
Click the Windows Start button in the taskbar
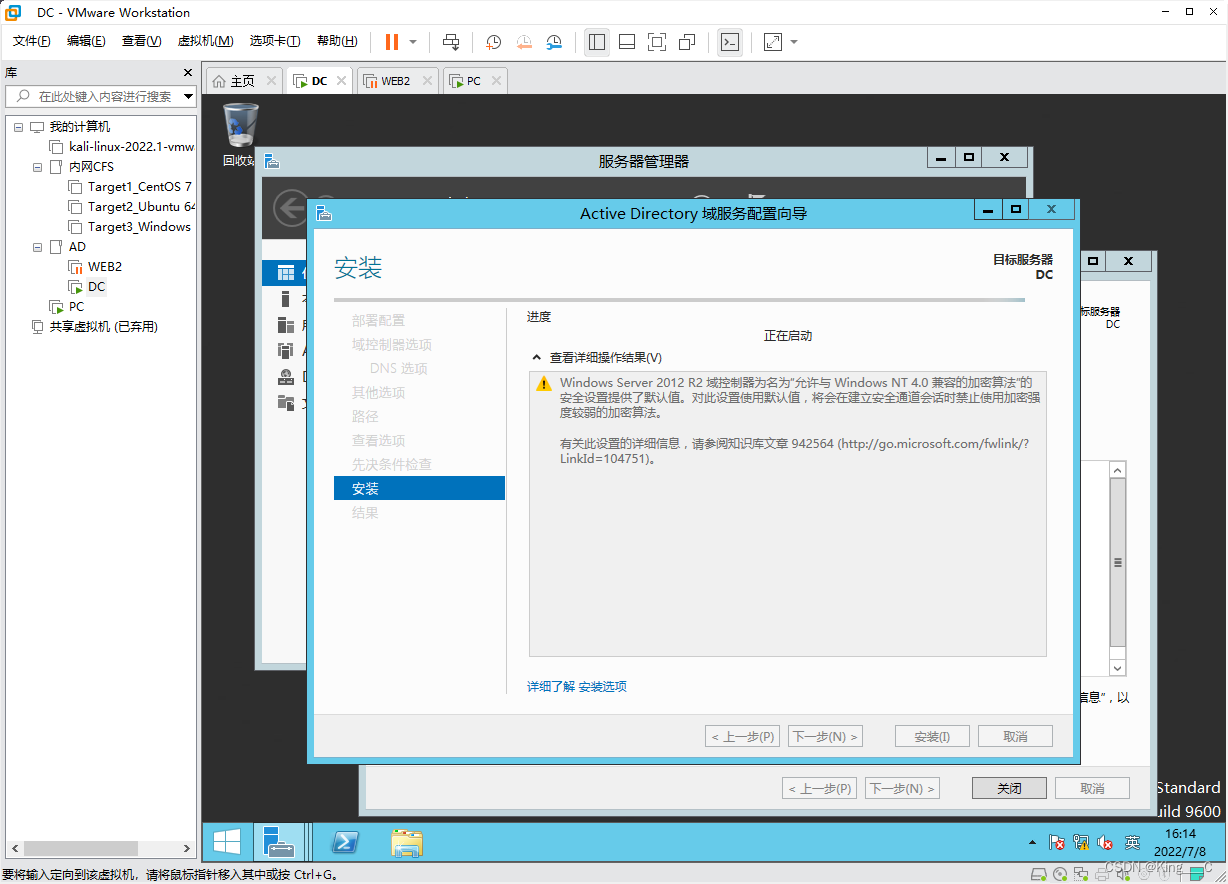(x=226, y=842)
